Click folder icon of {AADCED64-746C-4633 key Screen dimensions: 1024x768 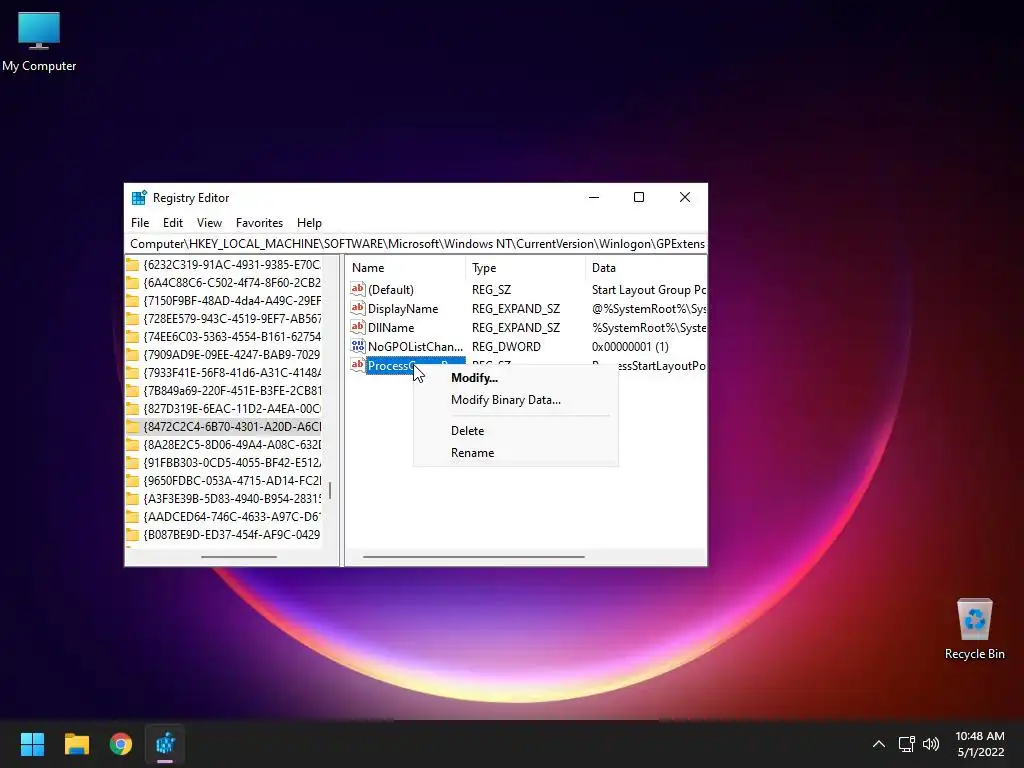(x=133, y=516)
